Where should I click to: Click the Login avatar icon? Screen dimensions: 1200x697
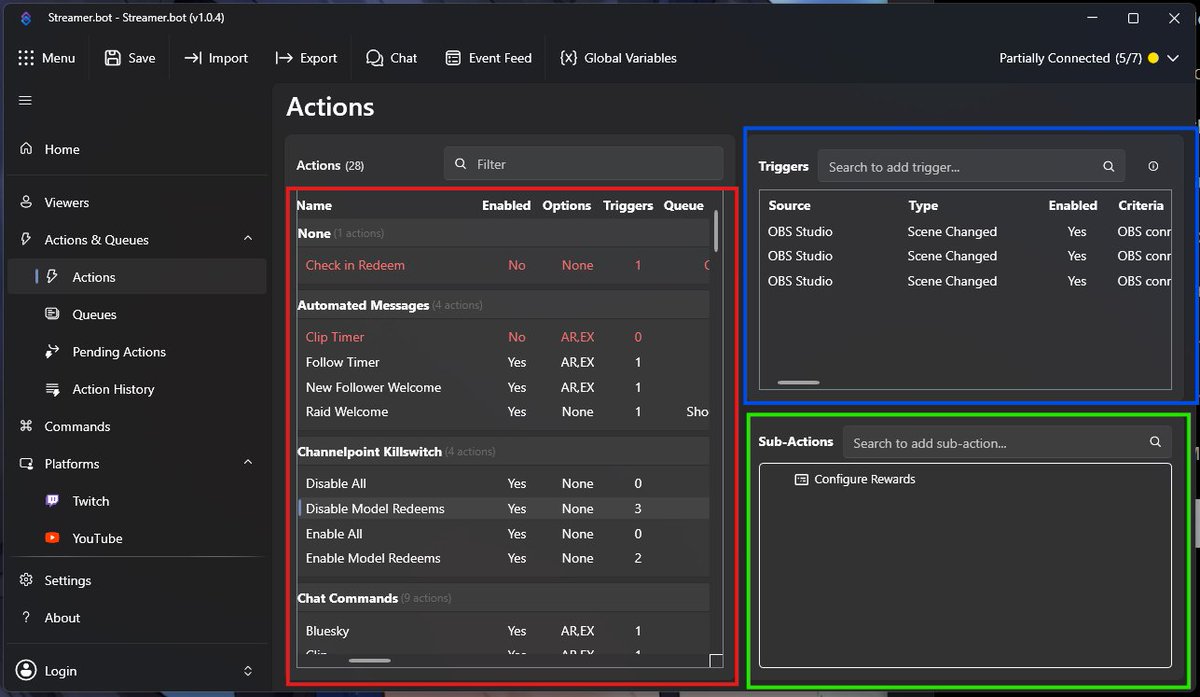click(26, 671)
